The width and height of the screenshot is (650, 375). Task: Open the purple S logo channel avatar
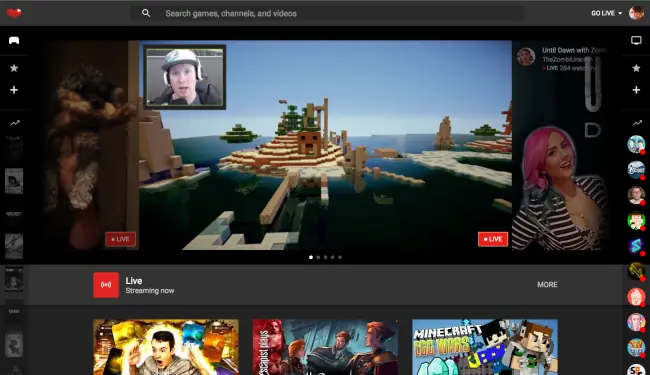point(636,246)
